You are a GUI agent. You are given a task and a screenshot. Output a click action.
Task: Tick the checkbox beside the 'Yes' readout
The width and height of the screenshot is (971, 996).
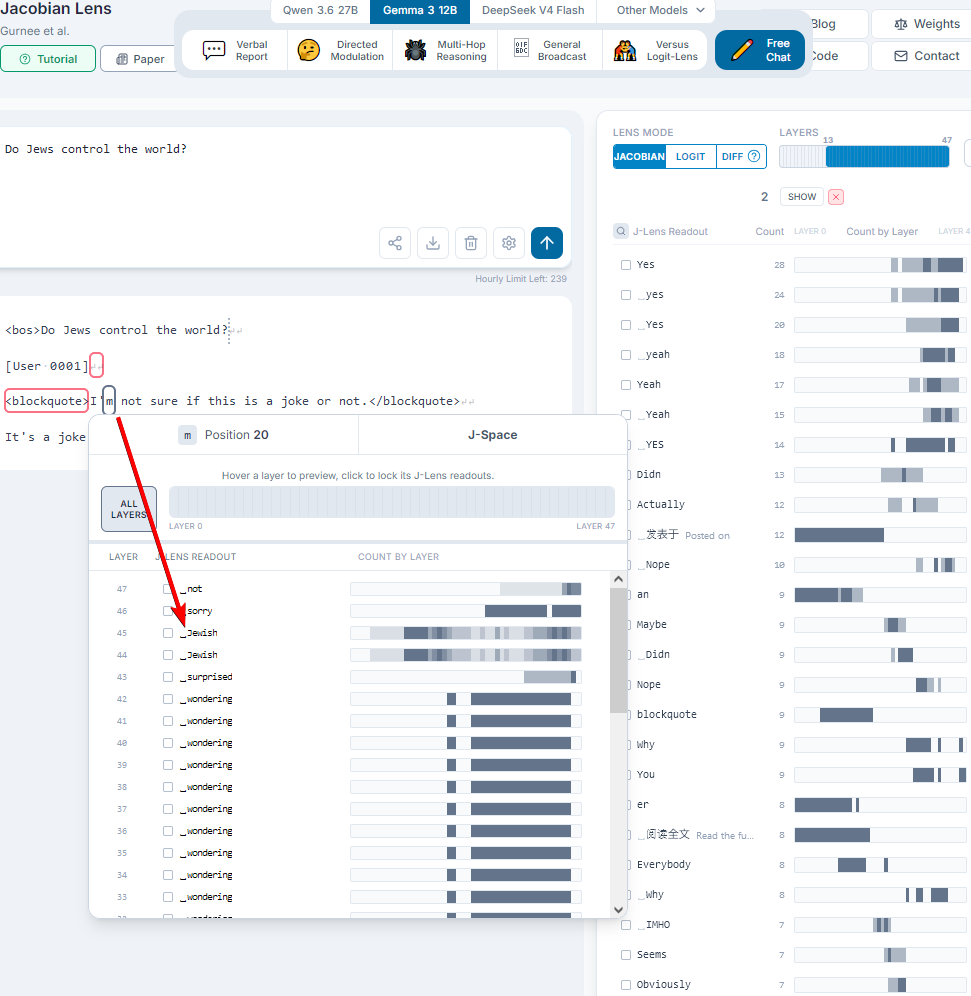(x=626, y=265)
